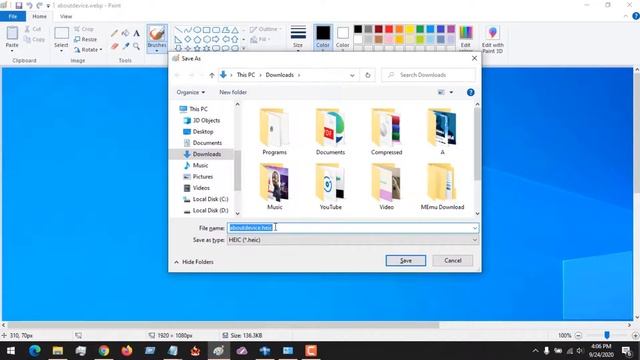Open the Rotate dropdown in Paint
Screen dimensions: 640x360
pyautogui.click(x=88, y=49)
